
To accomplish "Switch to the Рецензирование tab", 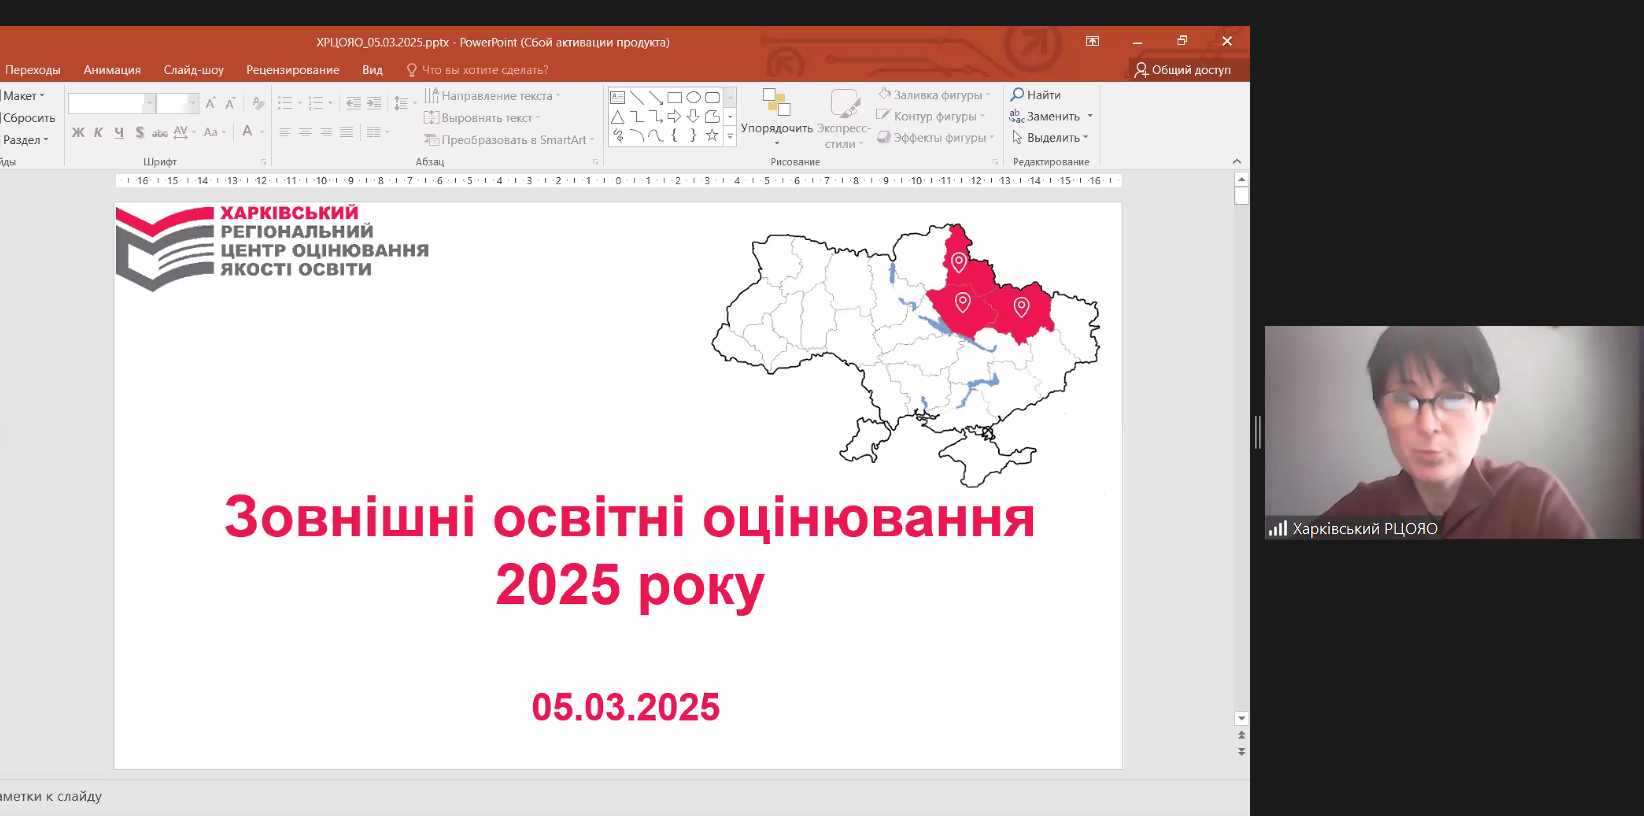I will point(292,70).
